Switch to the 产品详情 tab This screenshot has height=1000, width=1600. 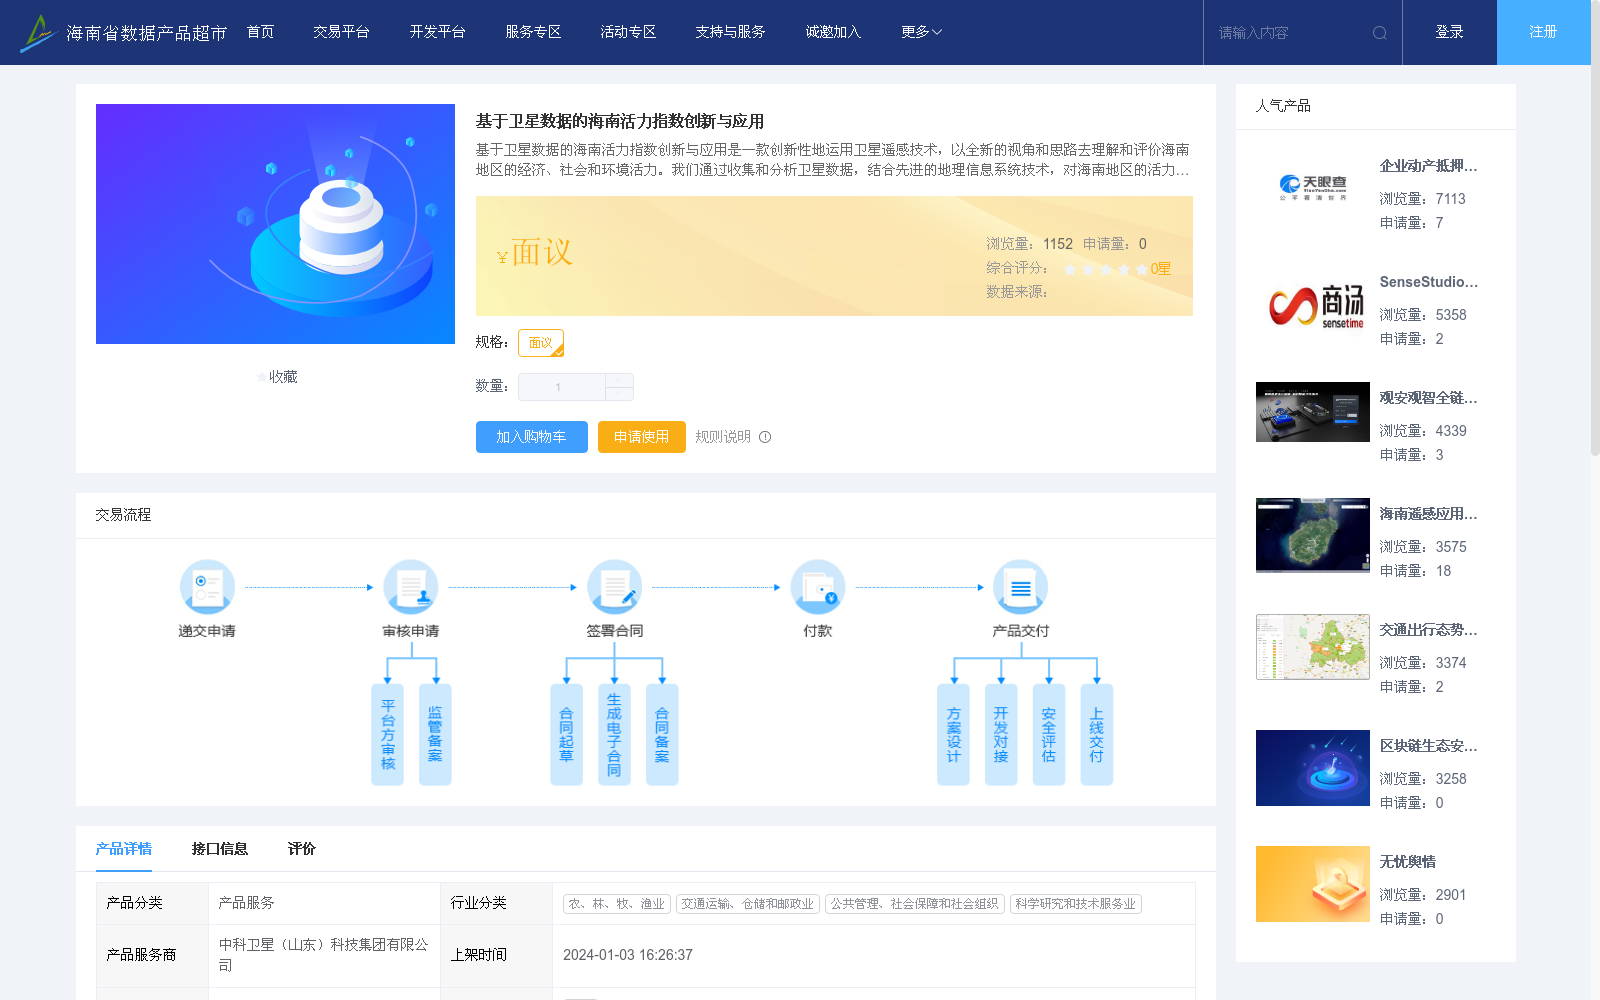[124, 849]
